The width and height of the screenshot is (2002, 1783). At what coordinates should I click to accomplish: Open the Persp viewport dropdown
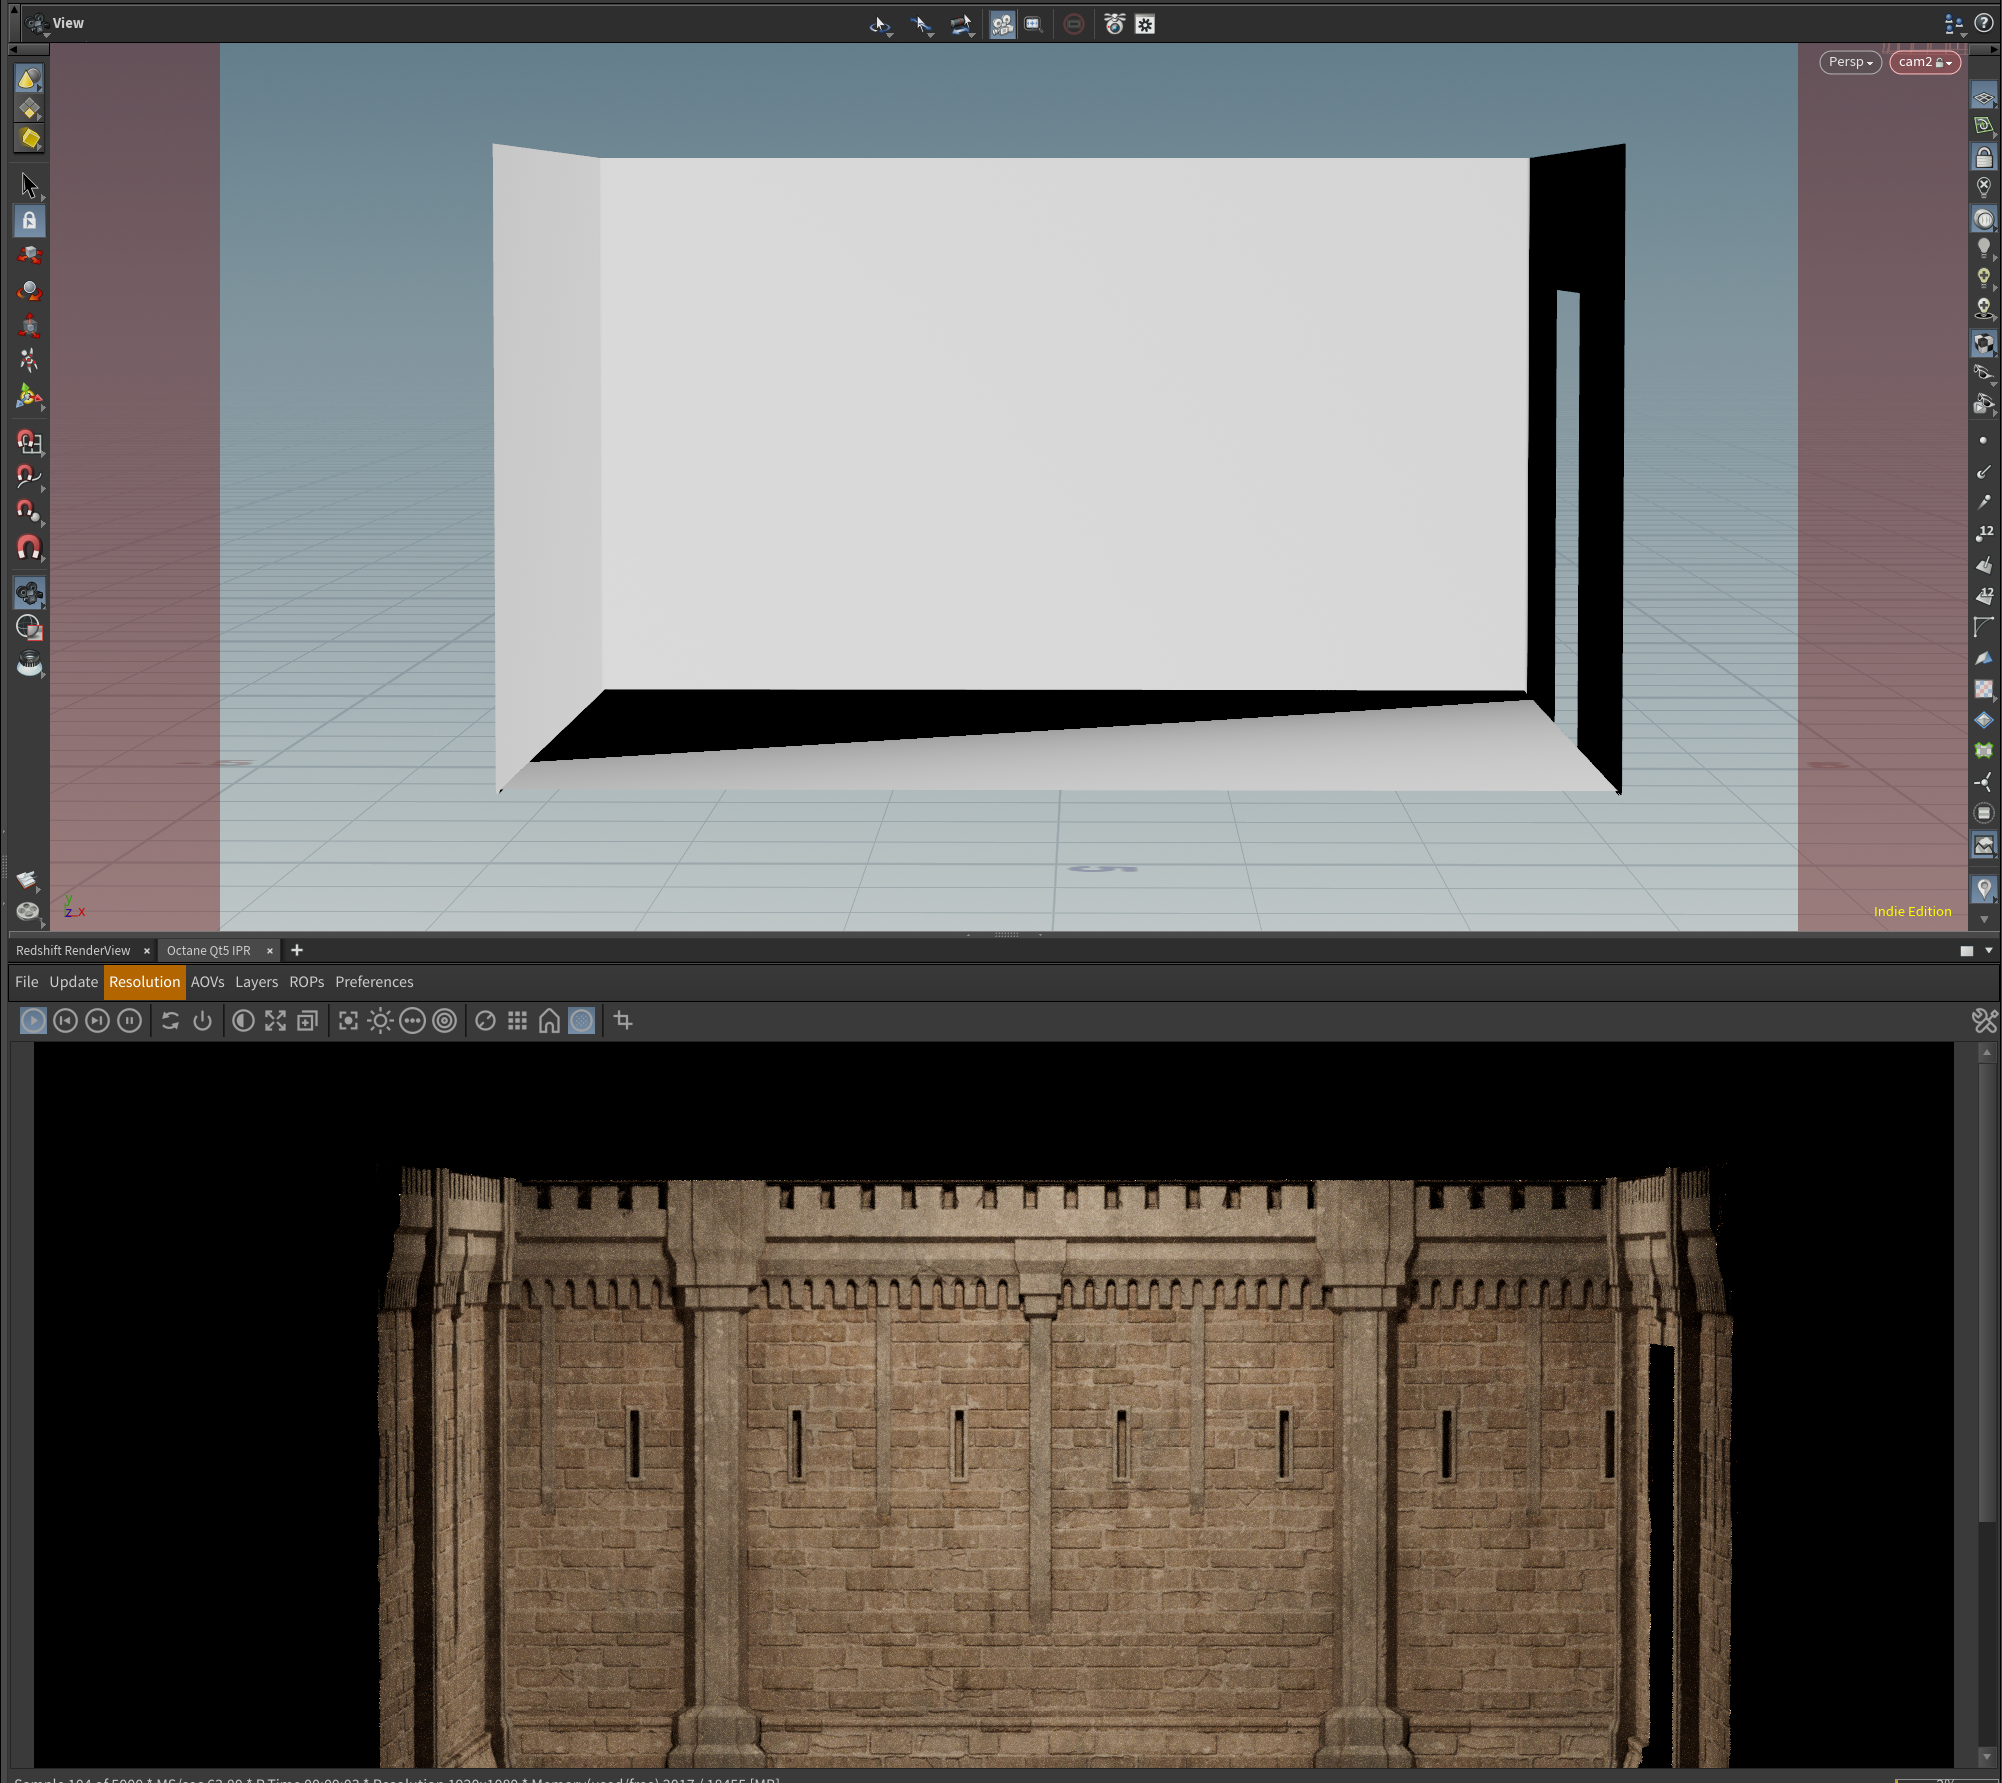pos(1850,62)
